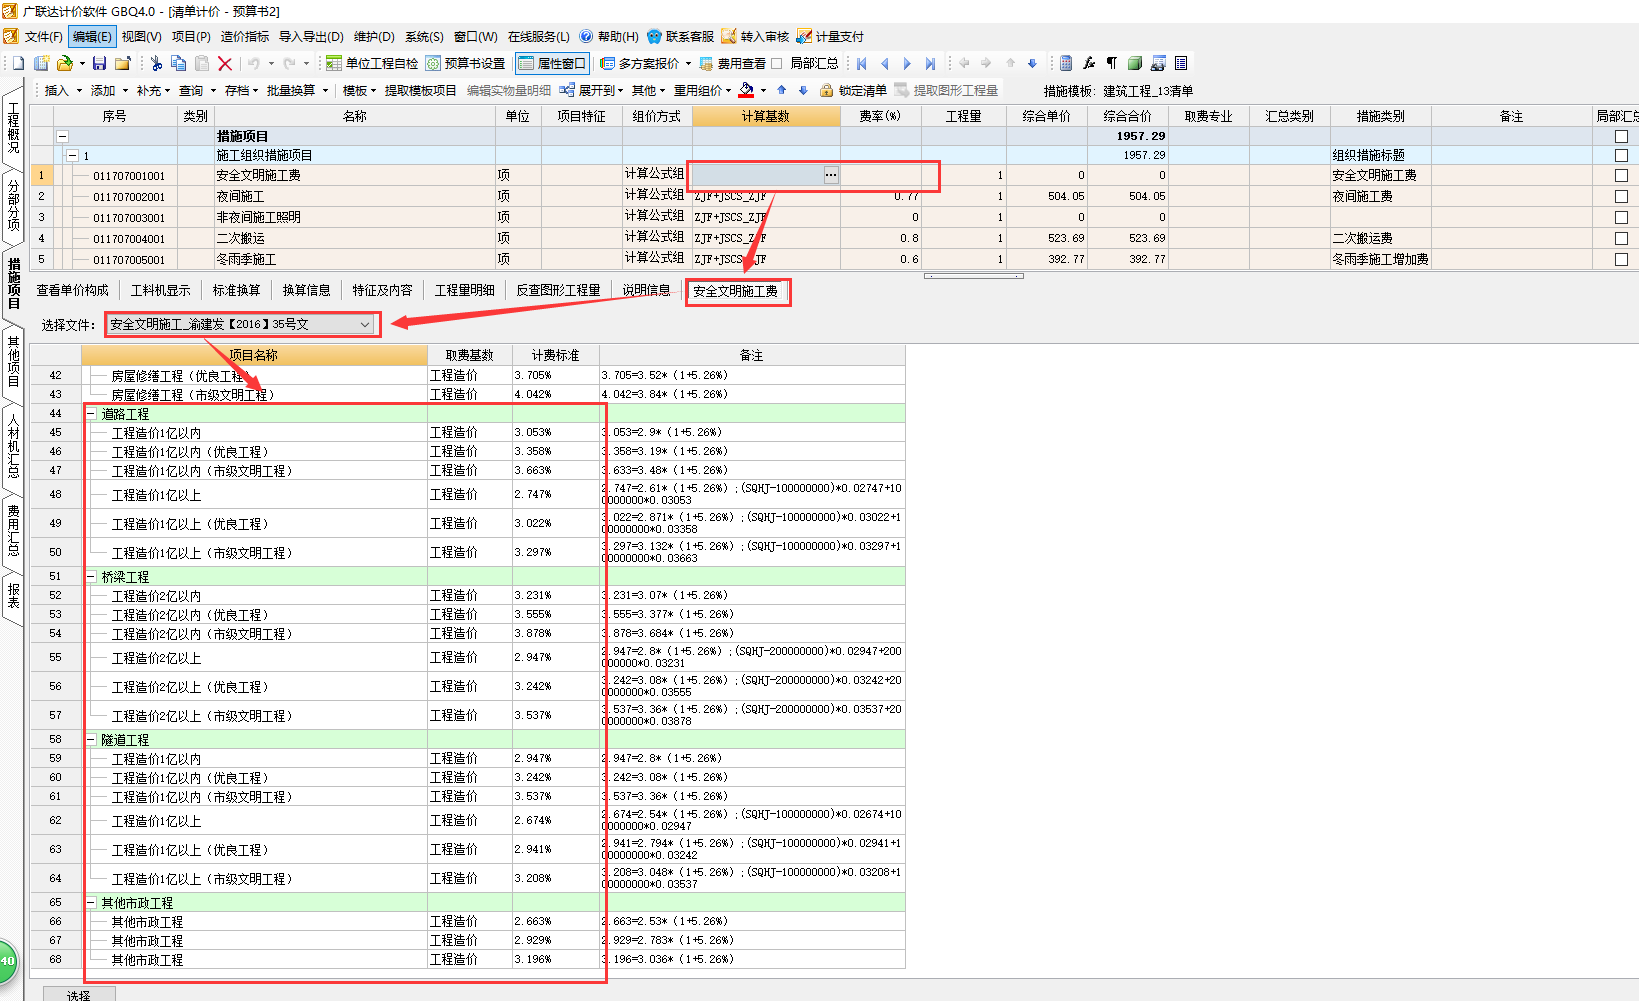Click the copy icon in toolbar

pos(179,63)
